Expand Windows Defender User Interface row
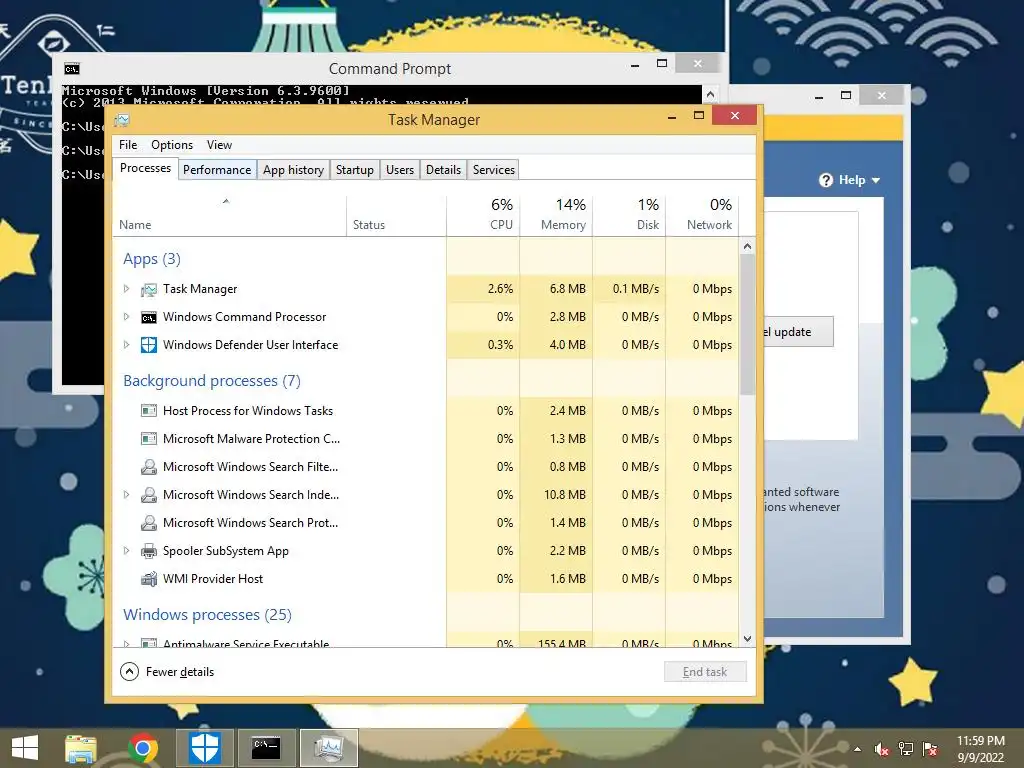This screenshot has height=768, width=1024. tap(127, 345)
